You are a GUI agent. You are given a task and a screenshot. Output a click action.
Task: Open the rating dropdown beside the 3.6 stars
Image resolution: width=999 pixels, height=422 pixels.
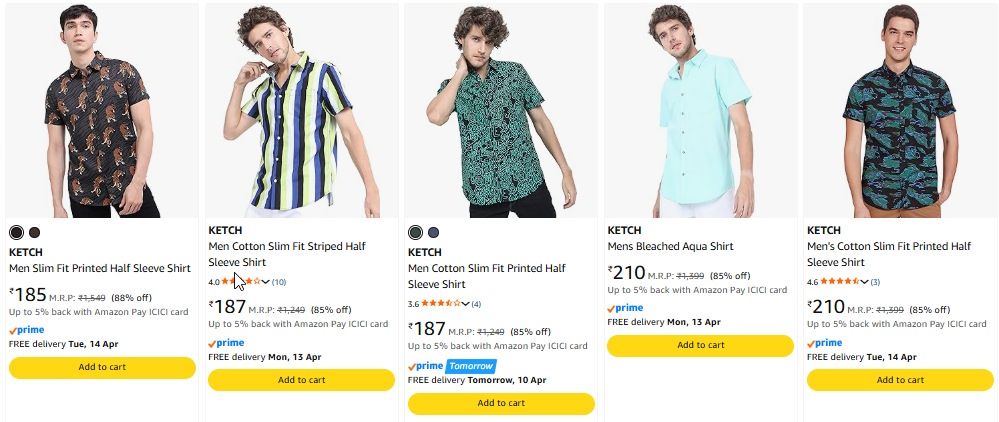[466, 303]
